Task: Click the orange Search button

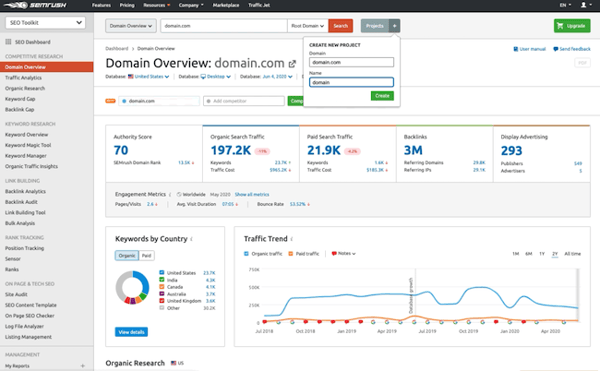Action: point(341,26)
